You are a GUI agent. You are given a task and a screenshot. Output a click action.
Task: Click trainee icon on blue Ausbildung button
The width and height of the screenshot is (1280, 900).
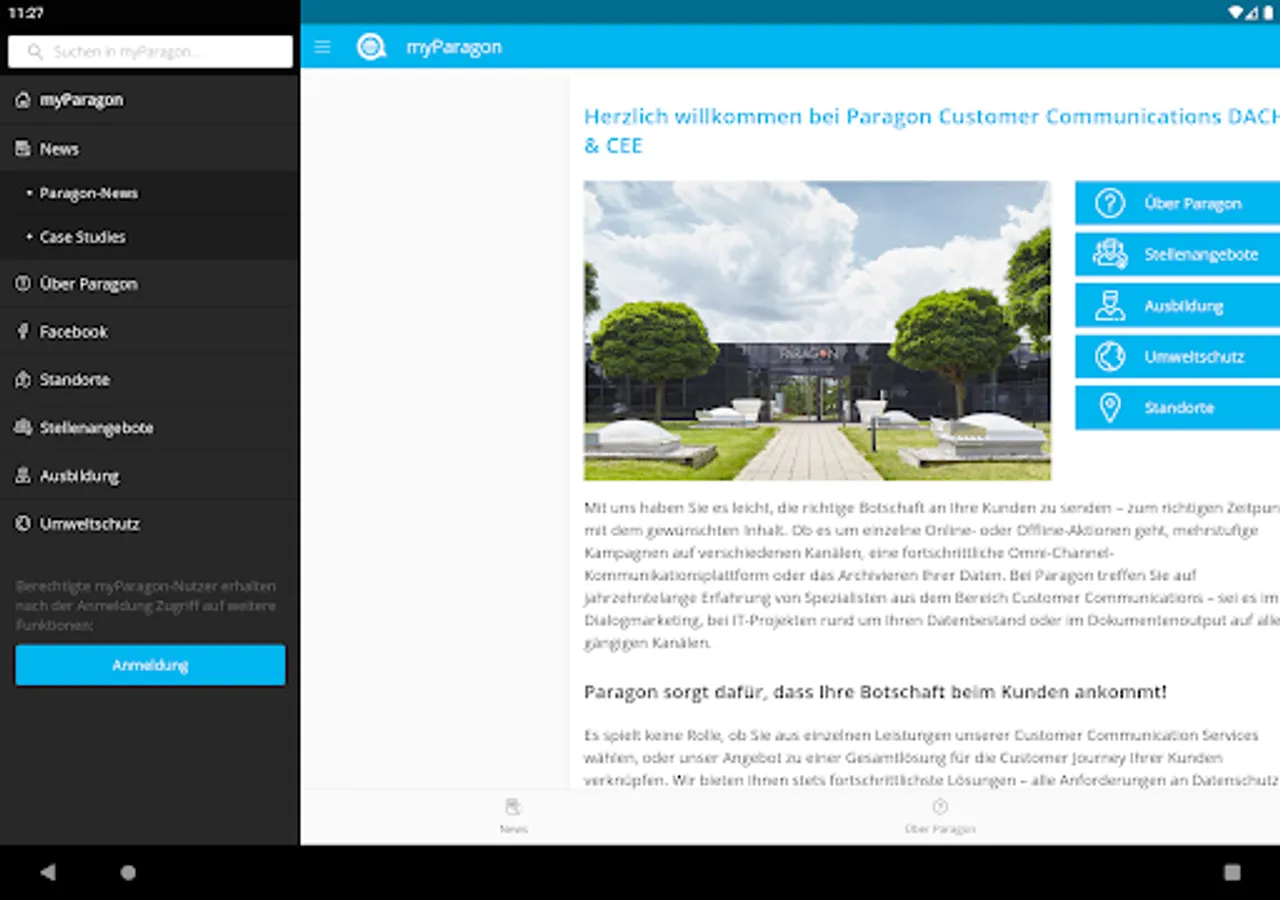(x=1110, y=306)
